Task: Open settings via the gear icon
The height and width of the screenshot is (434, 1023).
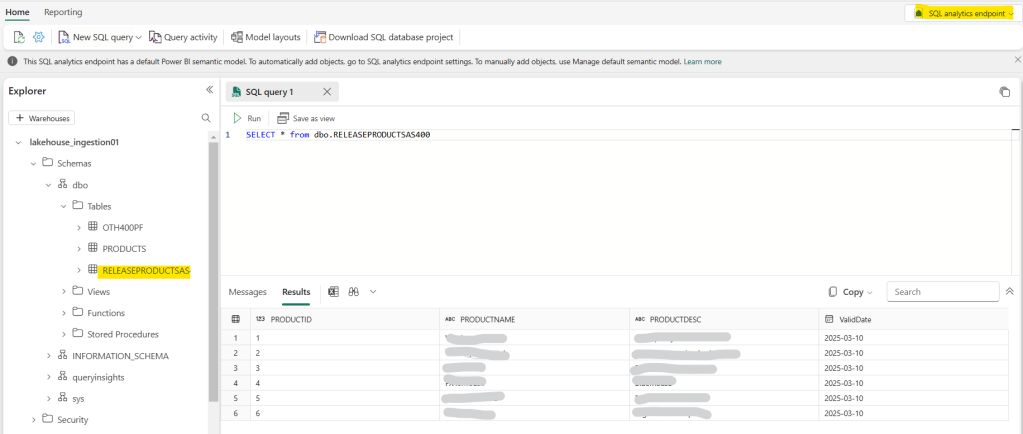Action: pyautogui.click(x=39, y=37)
